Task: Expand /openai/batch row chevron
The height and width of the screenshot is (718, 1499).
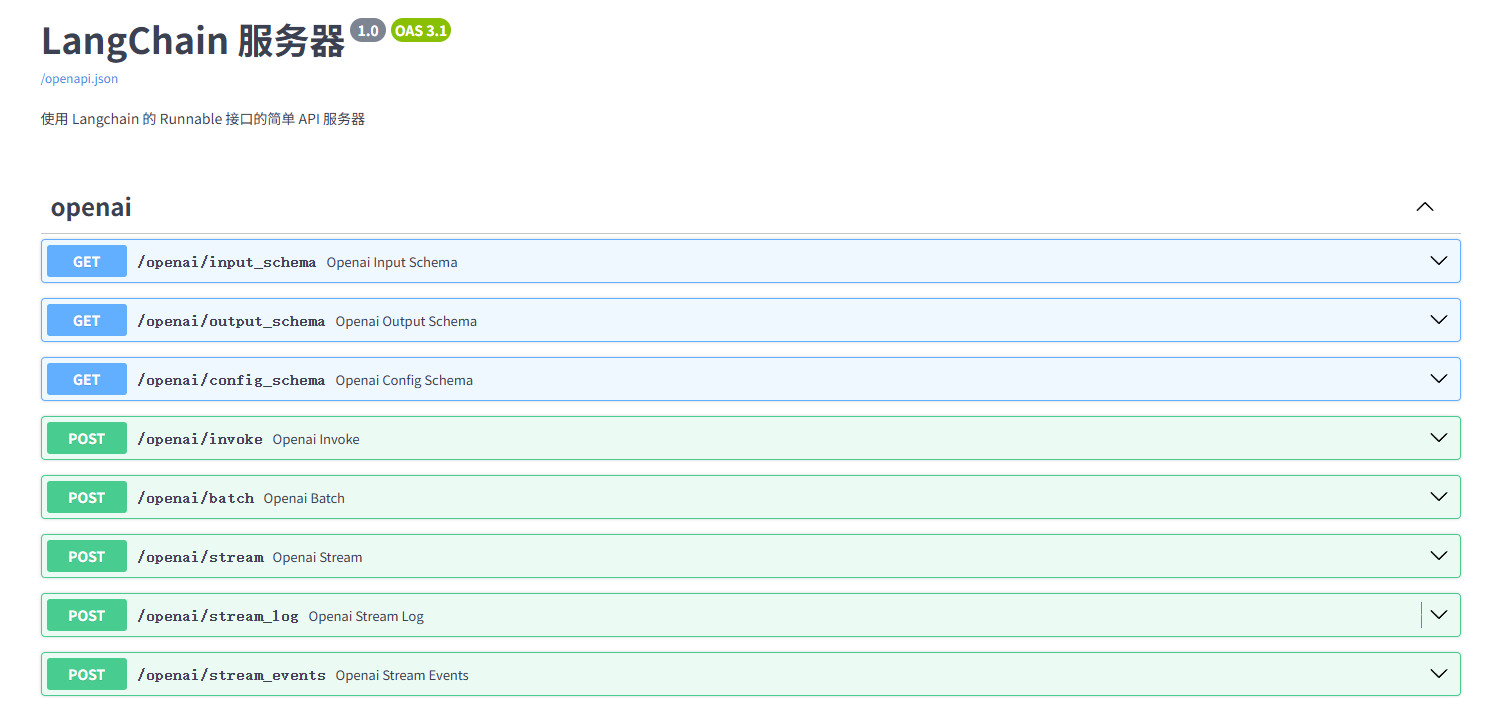Action: (x=1439, y=497)
